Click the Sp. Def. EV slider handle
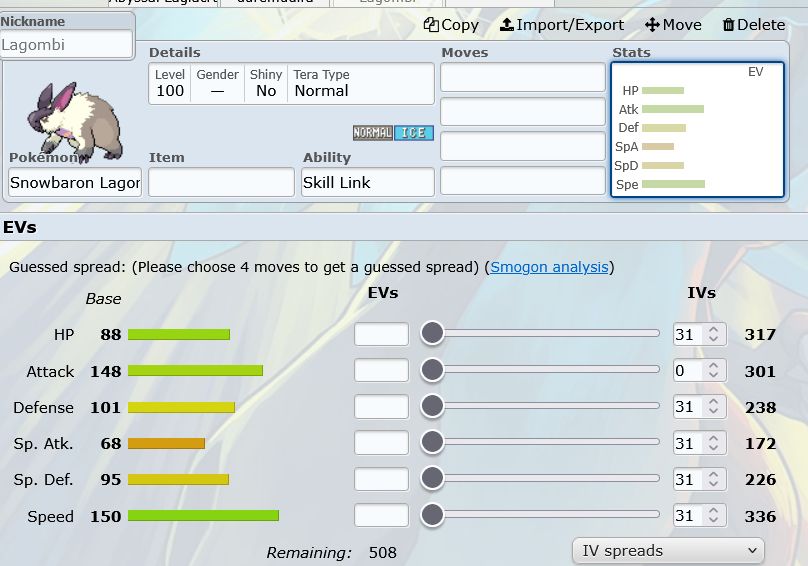 click(x=432, y=478)
